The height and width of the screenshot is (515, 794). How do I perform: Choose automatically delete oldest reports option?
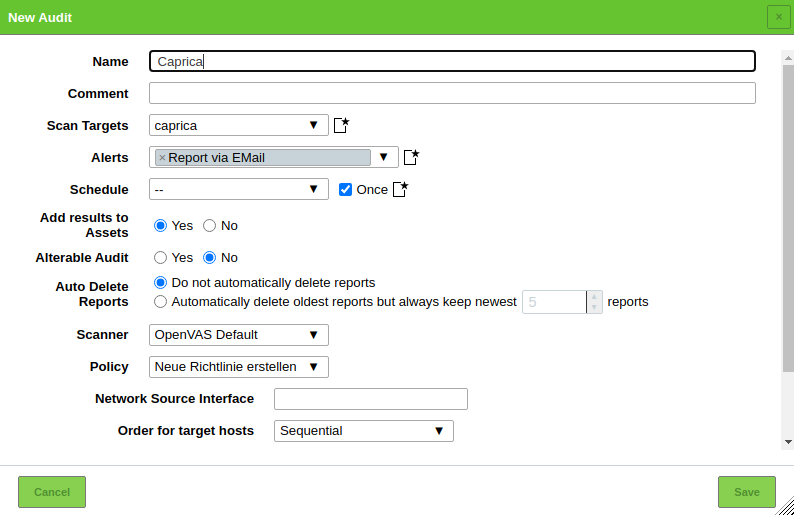[x=160, y=301]
